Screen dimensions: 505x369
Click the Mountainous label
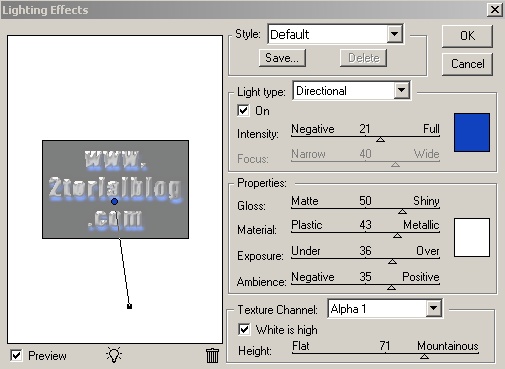pos(448,346)
